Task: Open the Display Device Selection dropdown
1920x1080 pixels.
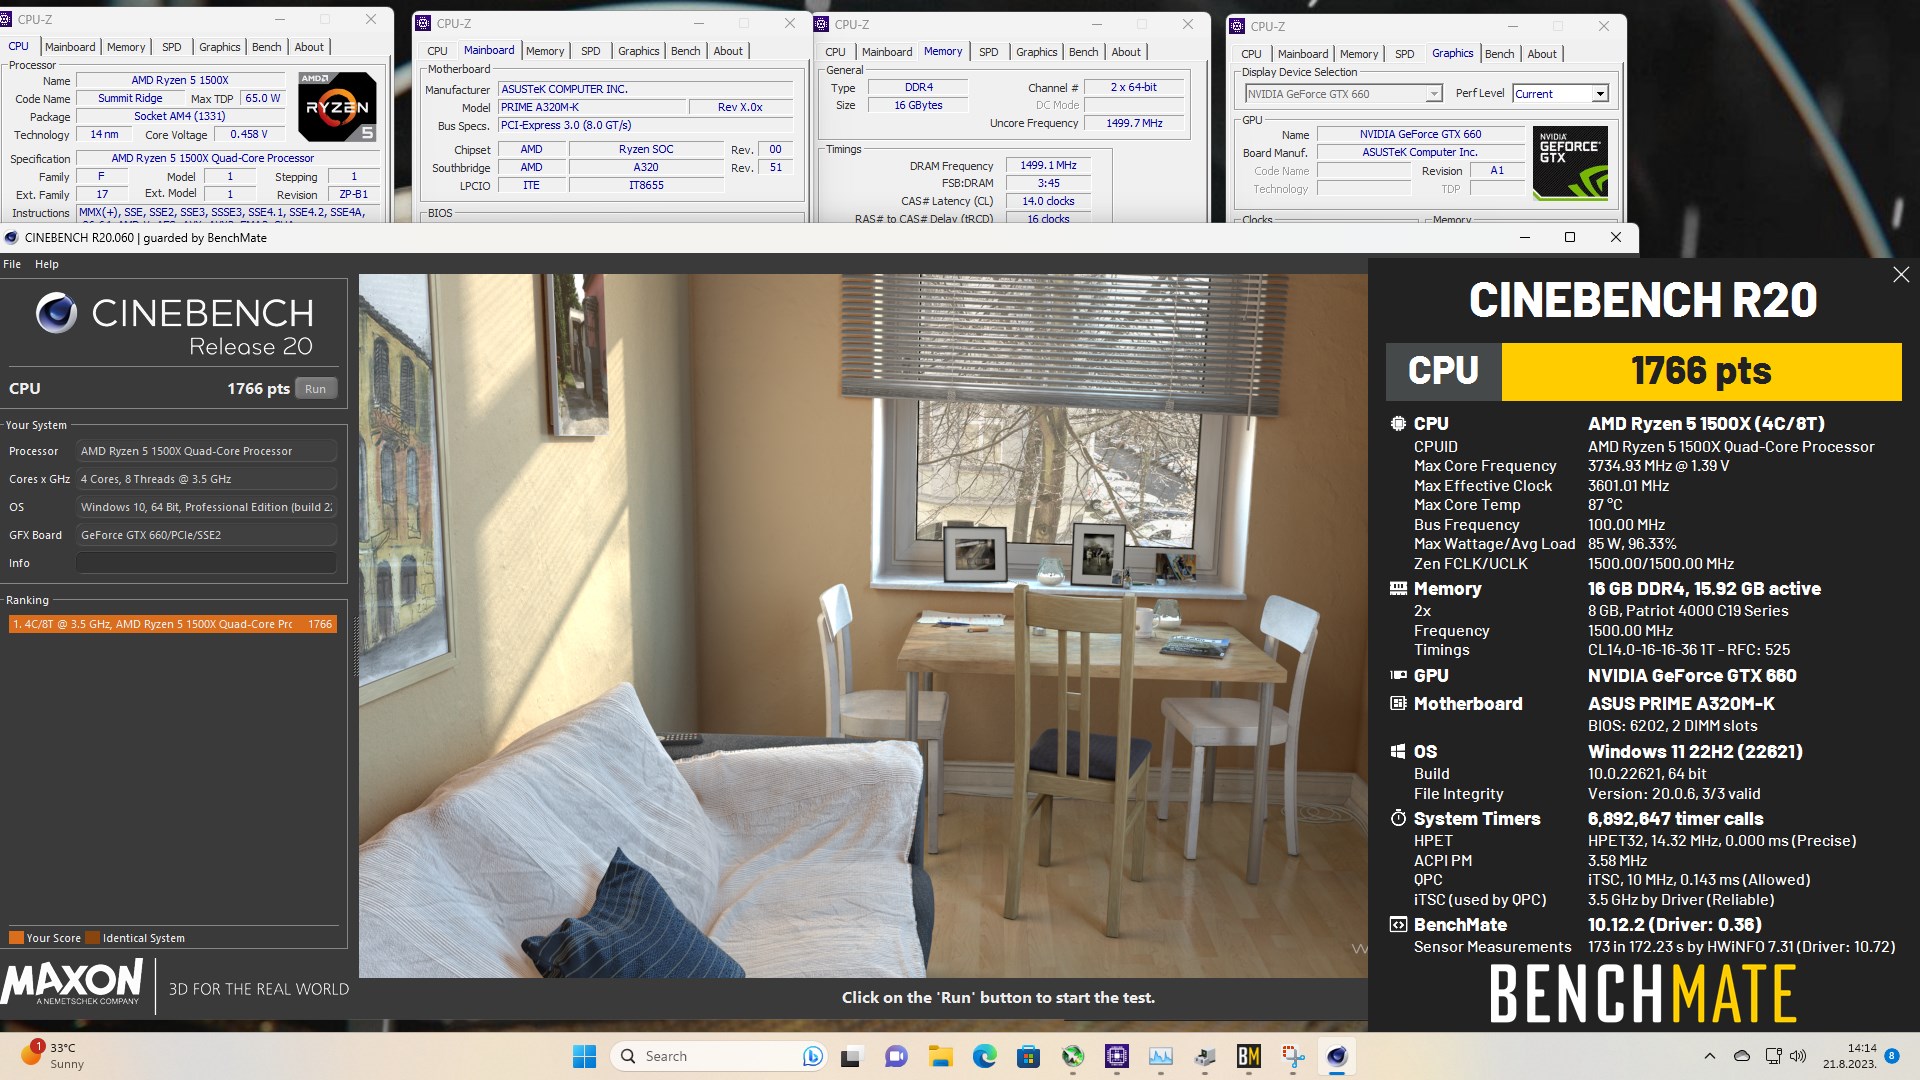Action: pos(1343,94)
